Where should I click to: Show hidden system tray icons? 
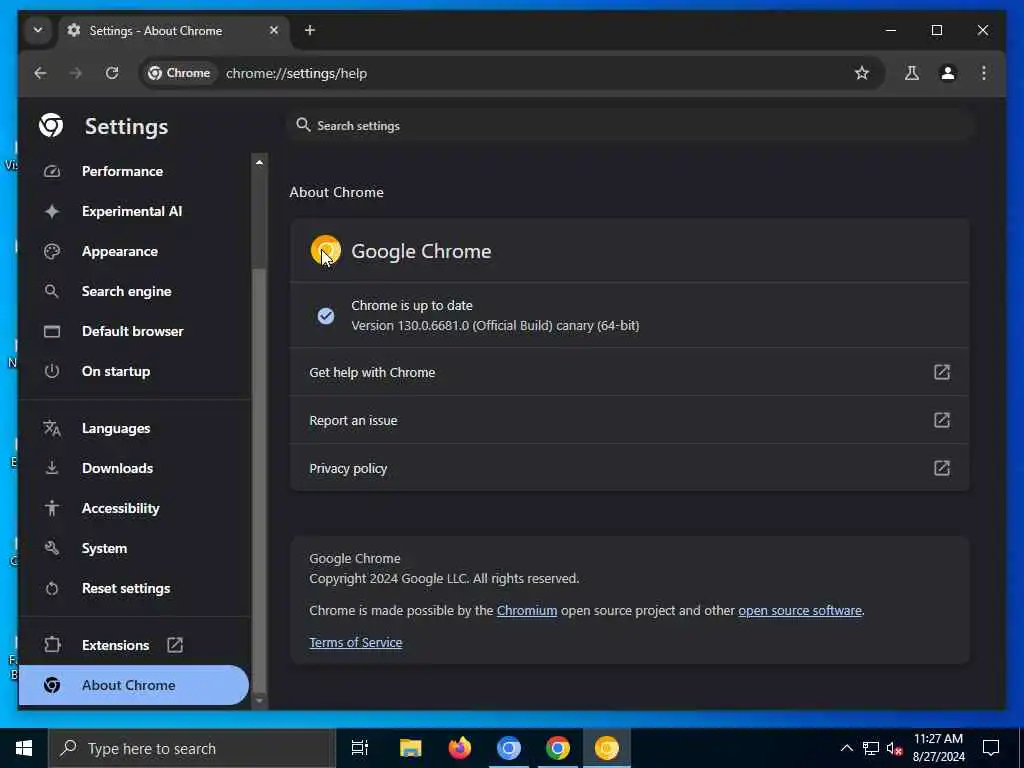(x=846, y=748)
